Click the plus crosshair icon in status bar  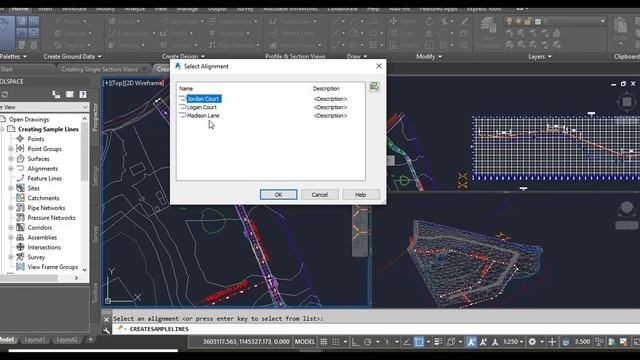[552, 342]
